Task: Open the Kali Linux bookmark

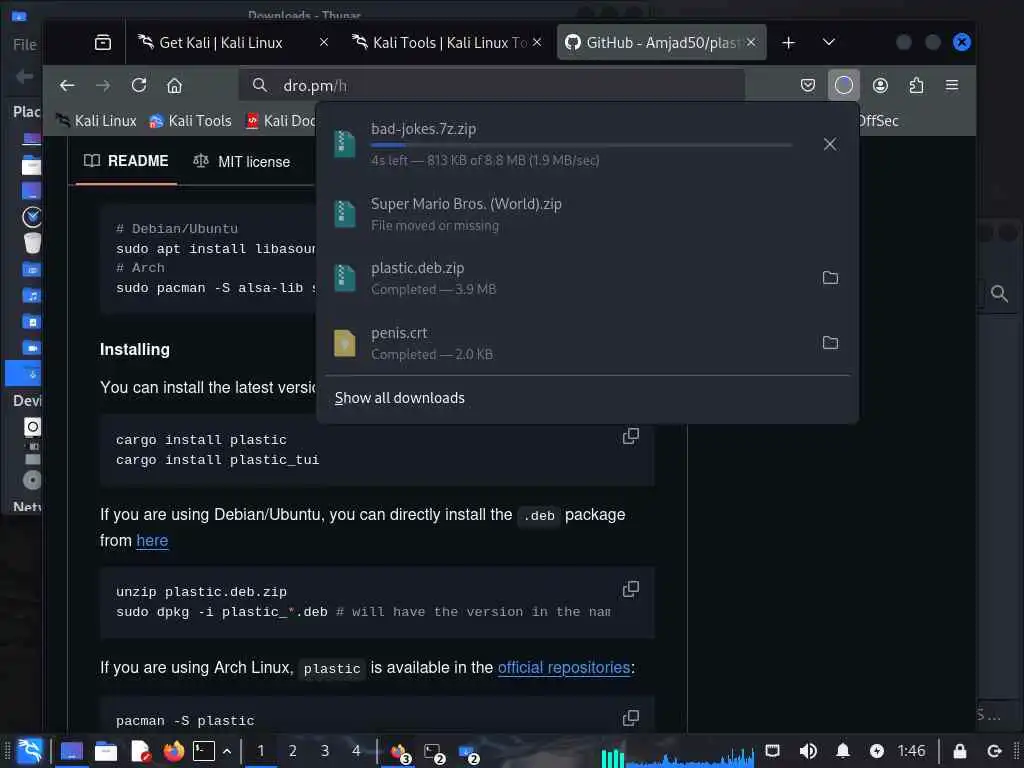Action: click(97, 121)
